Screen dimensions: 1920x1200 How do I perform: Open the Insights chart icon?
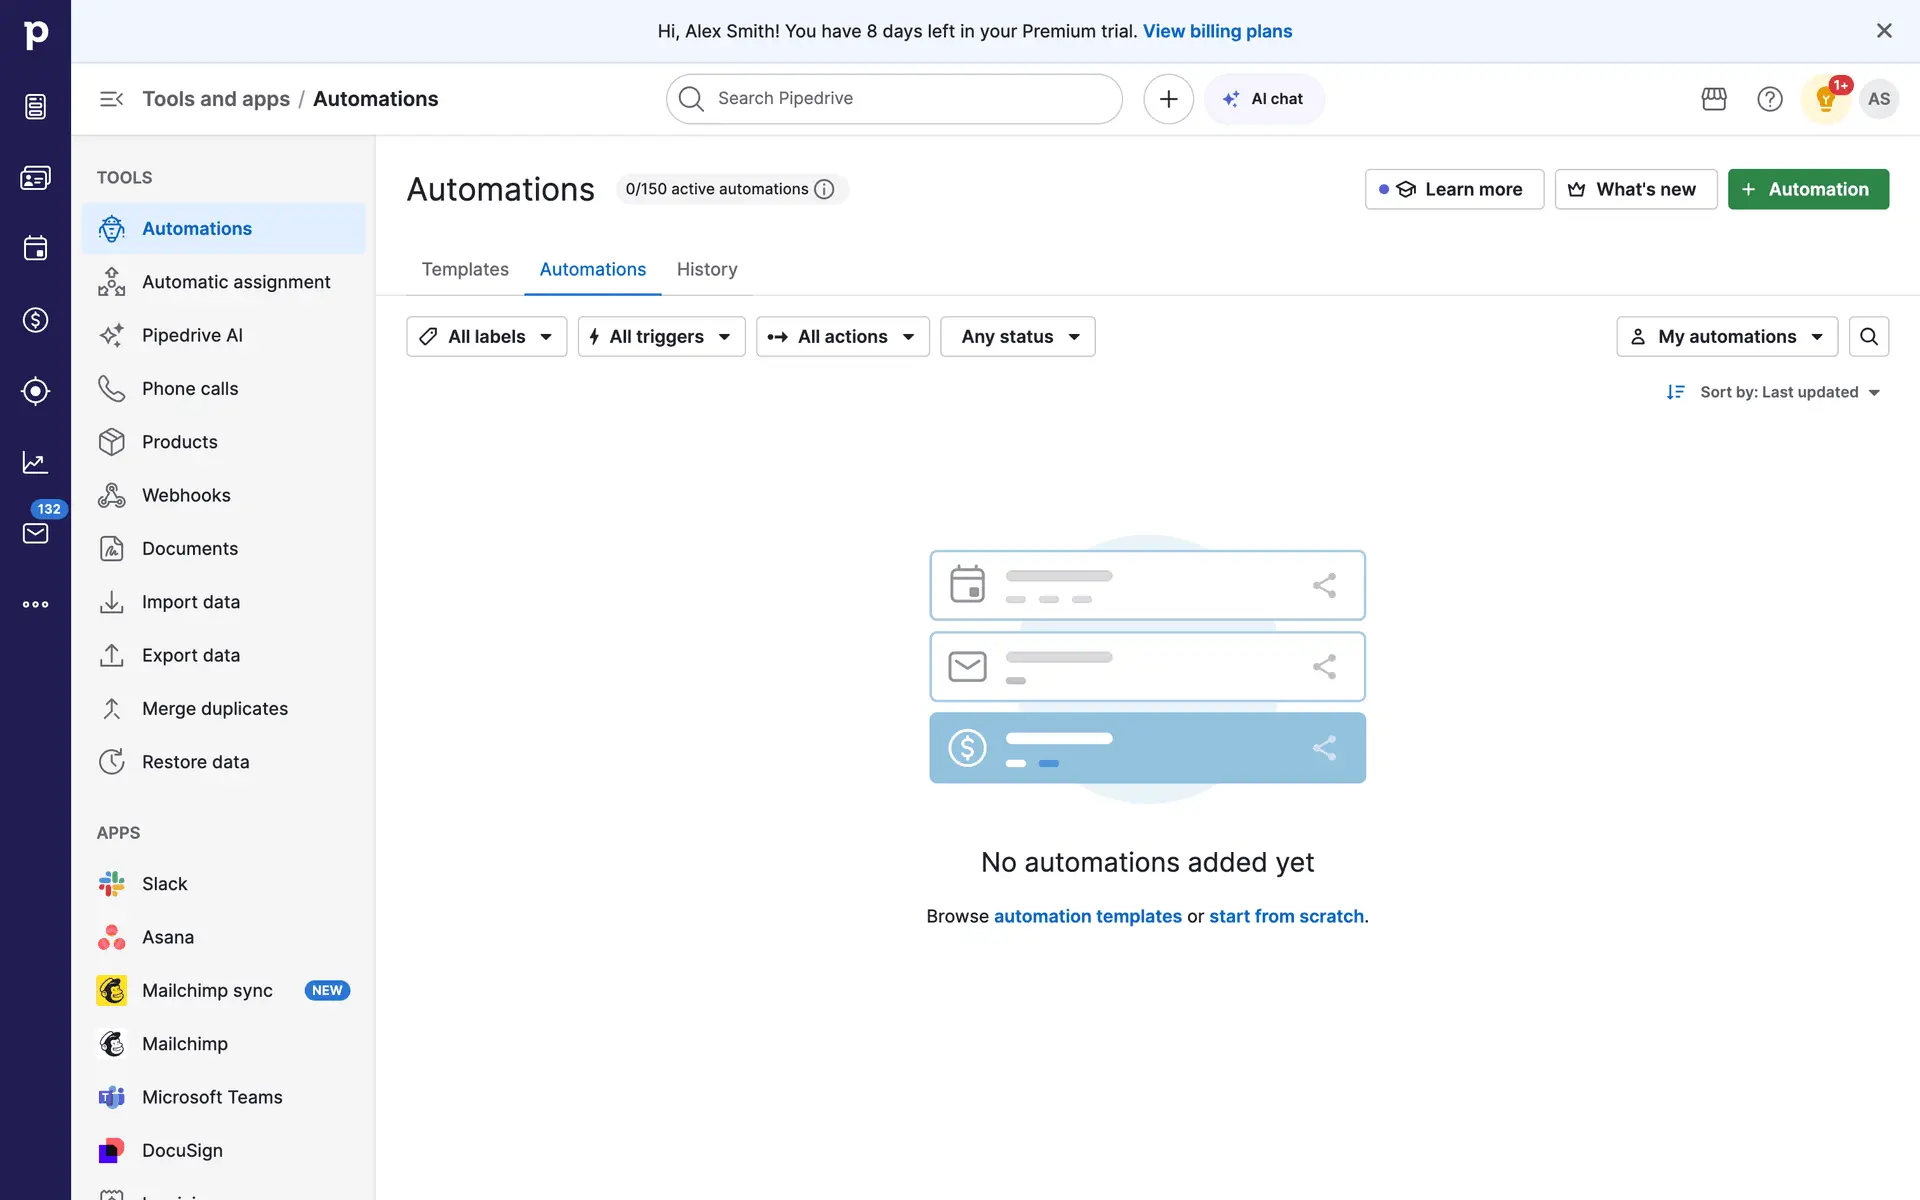point(35,462)
